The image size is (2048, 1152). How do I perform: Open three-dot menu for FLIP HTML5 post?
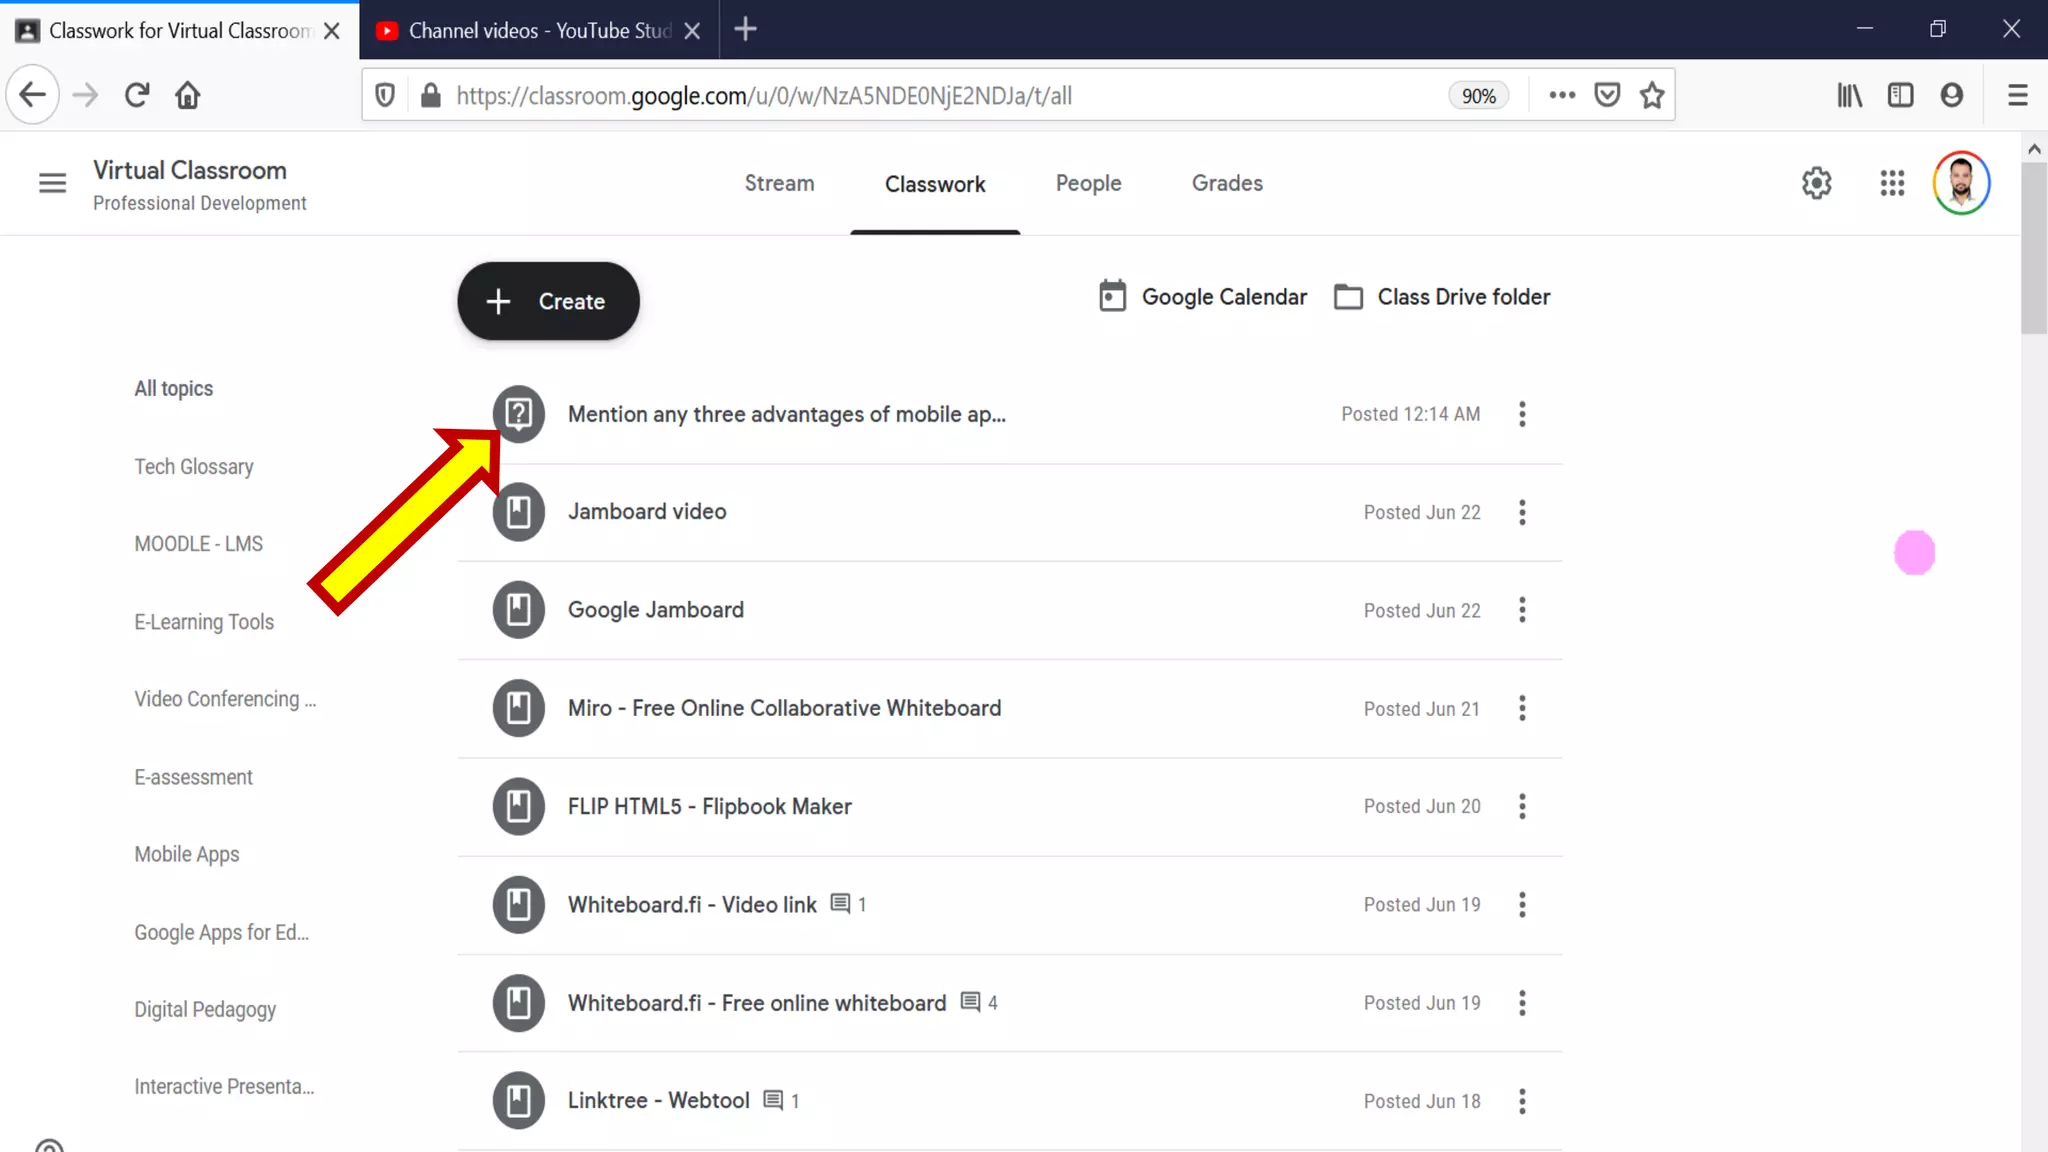pos(1522,806)
